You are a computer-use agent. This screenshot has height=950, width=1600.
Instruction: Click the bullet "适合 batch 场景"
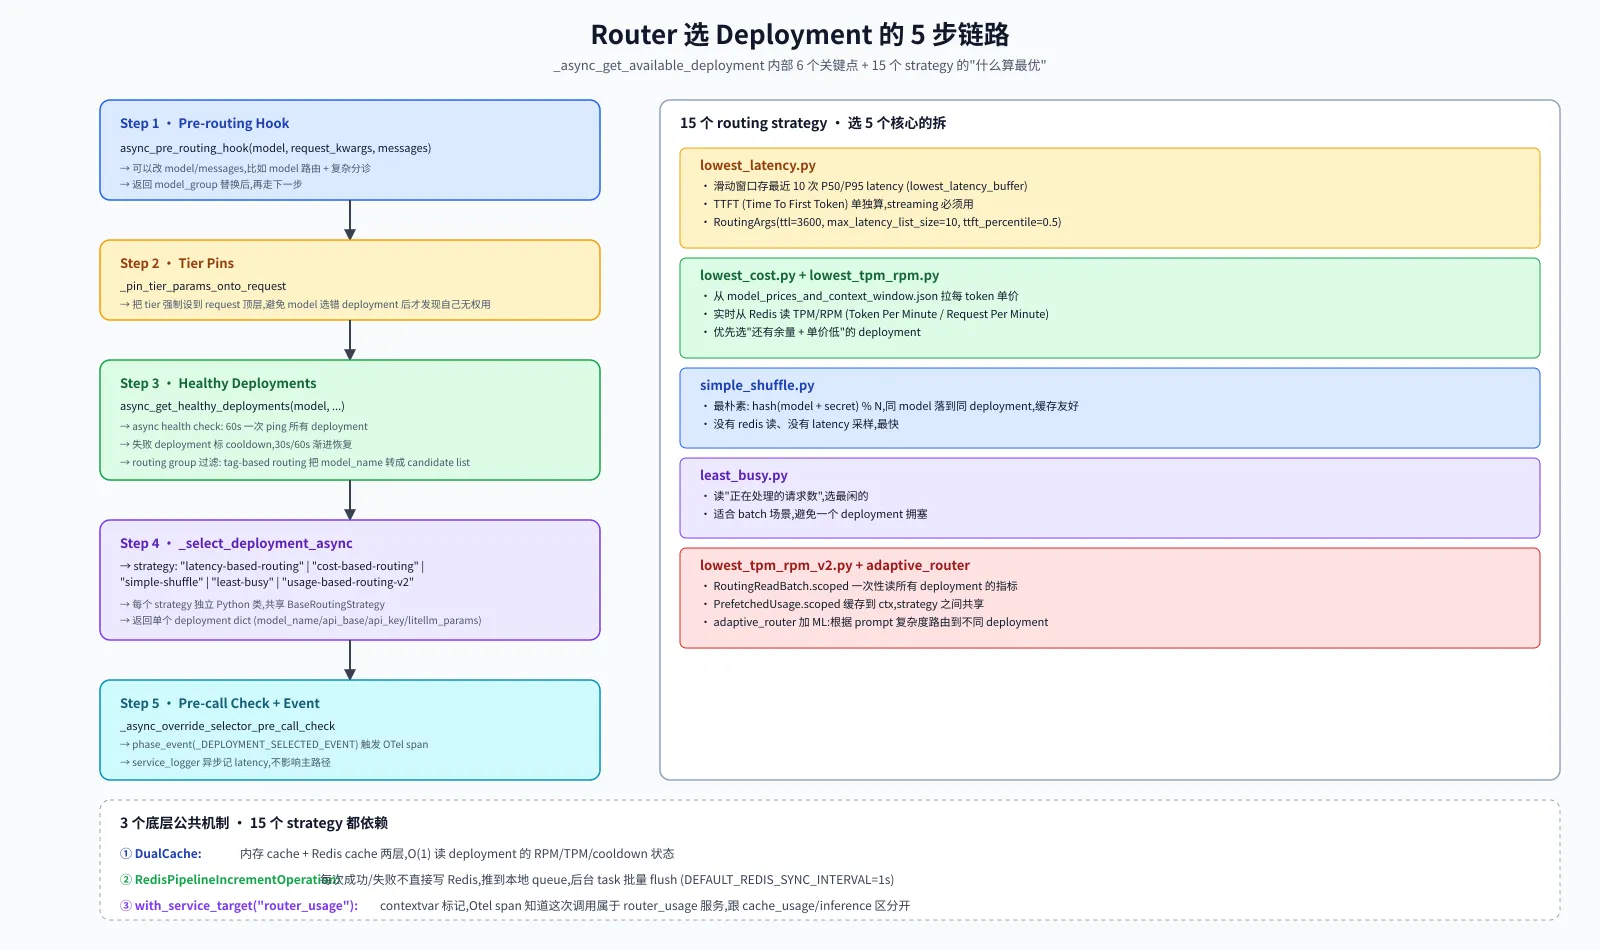[x=814, y=514]
